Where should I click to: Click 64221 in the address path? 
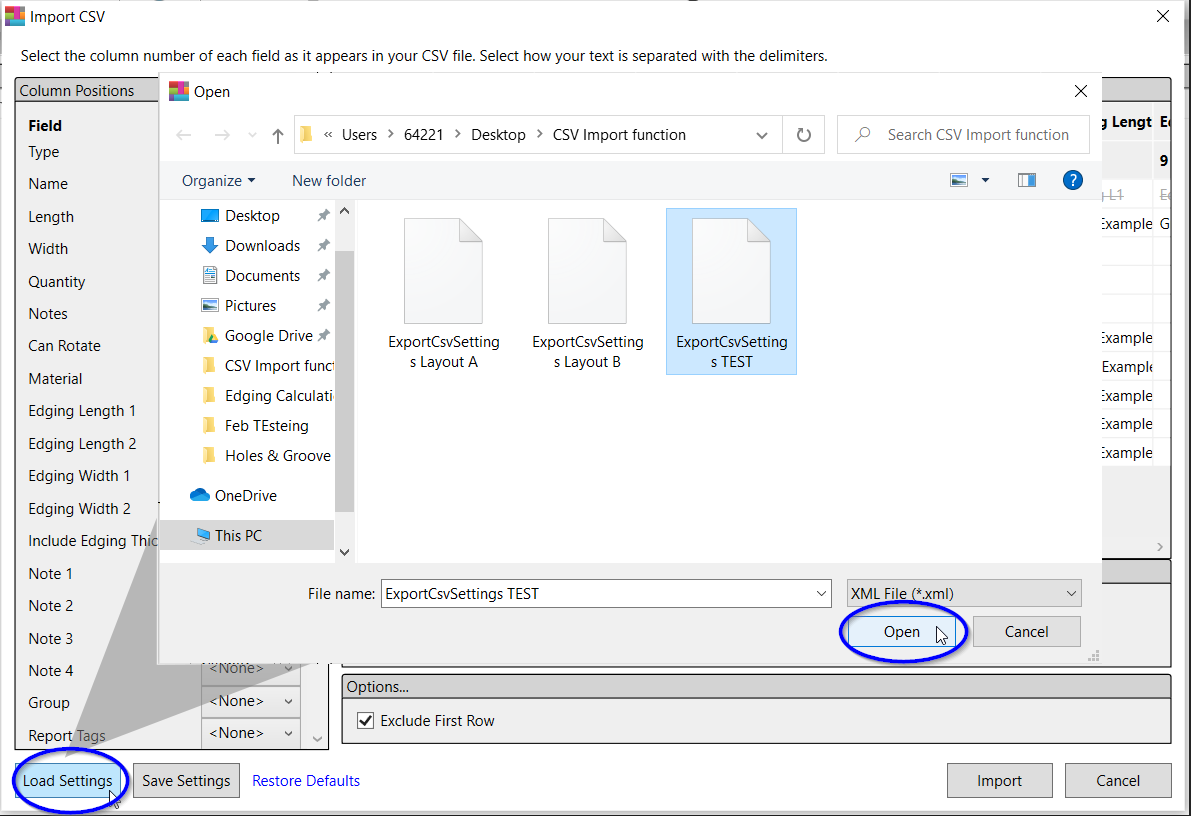point(423,135)
